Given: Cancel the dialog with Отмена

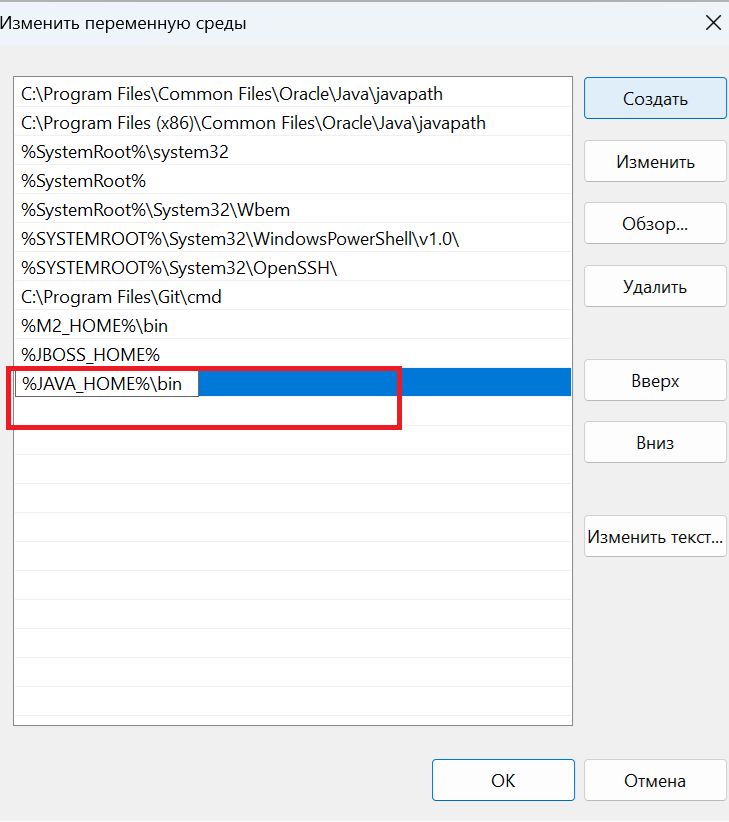Looking at the screenshot, I should tap(655, 781).
